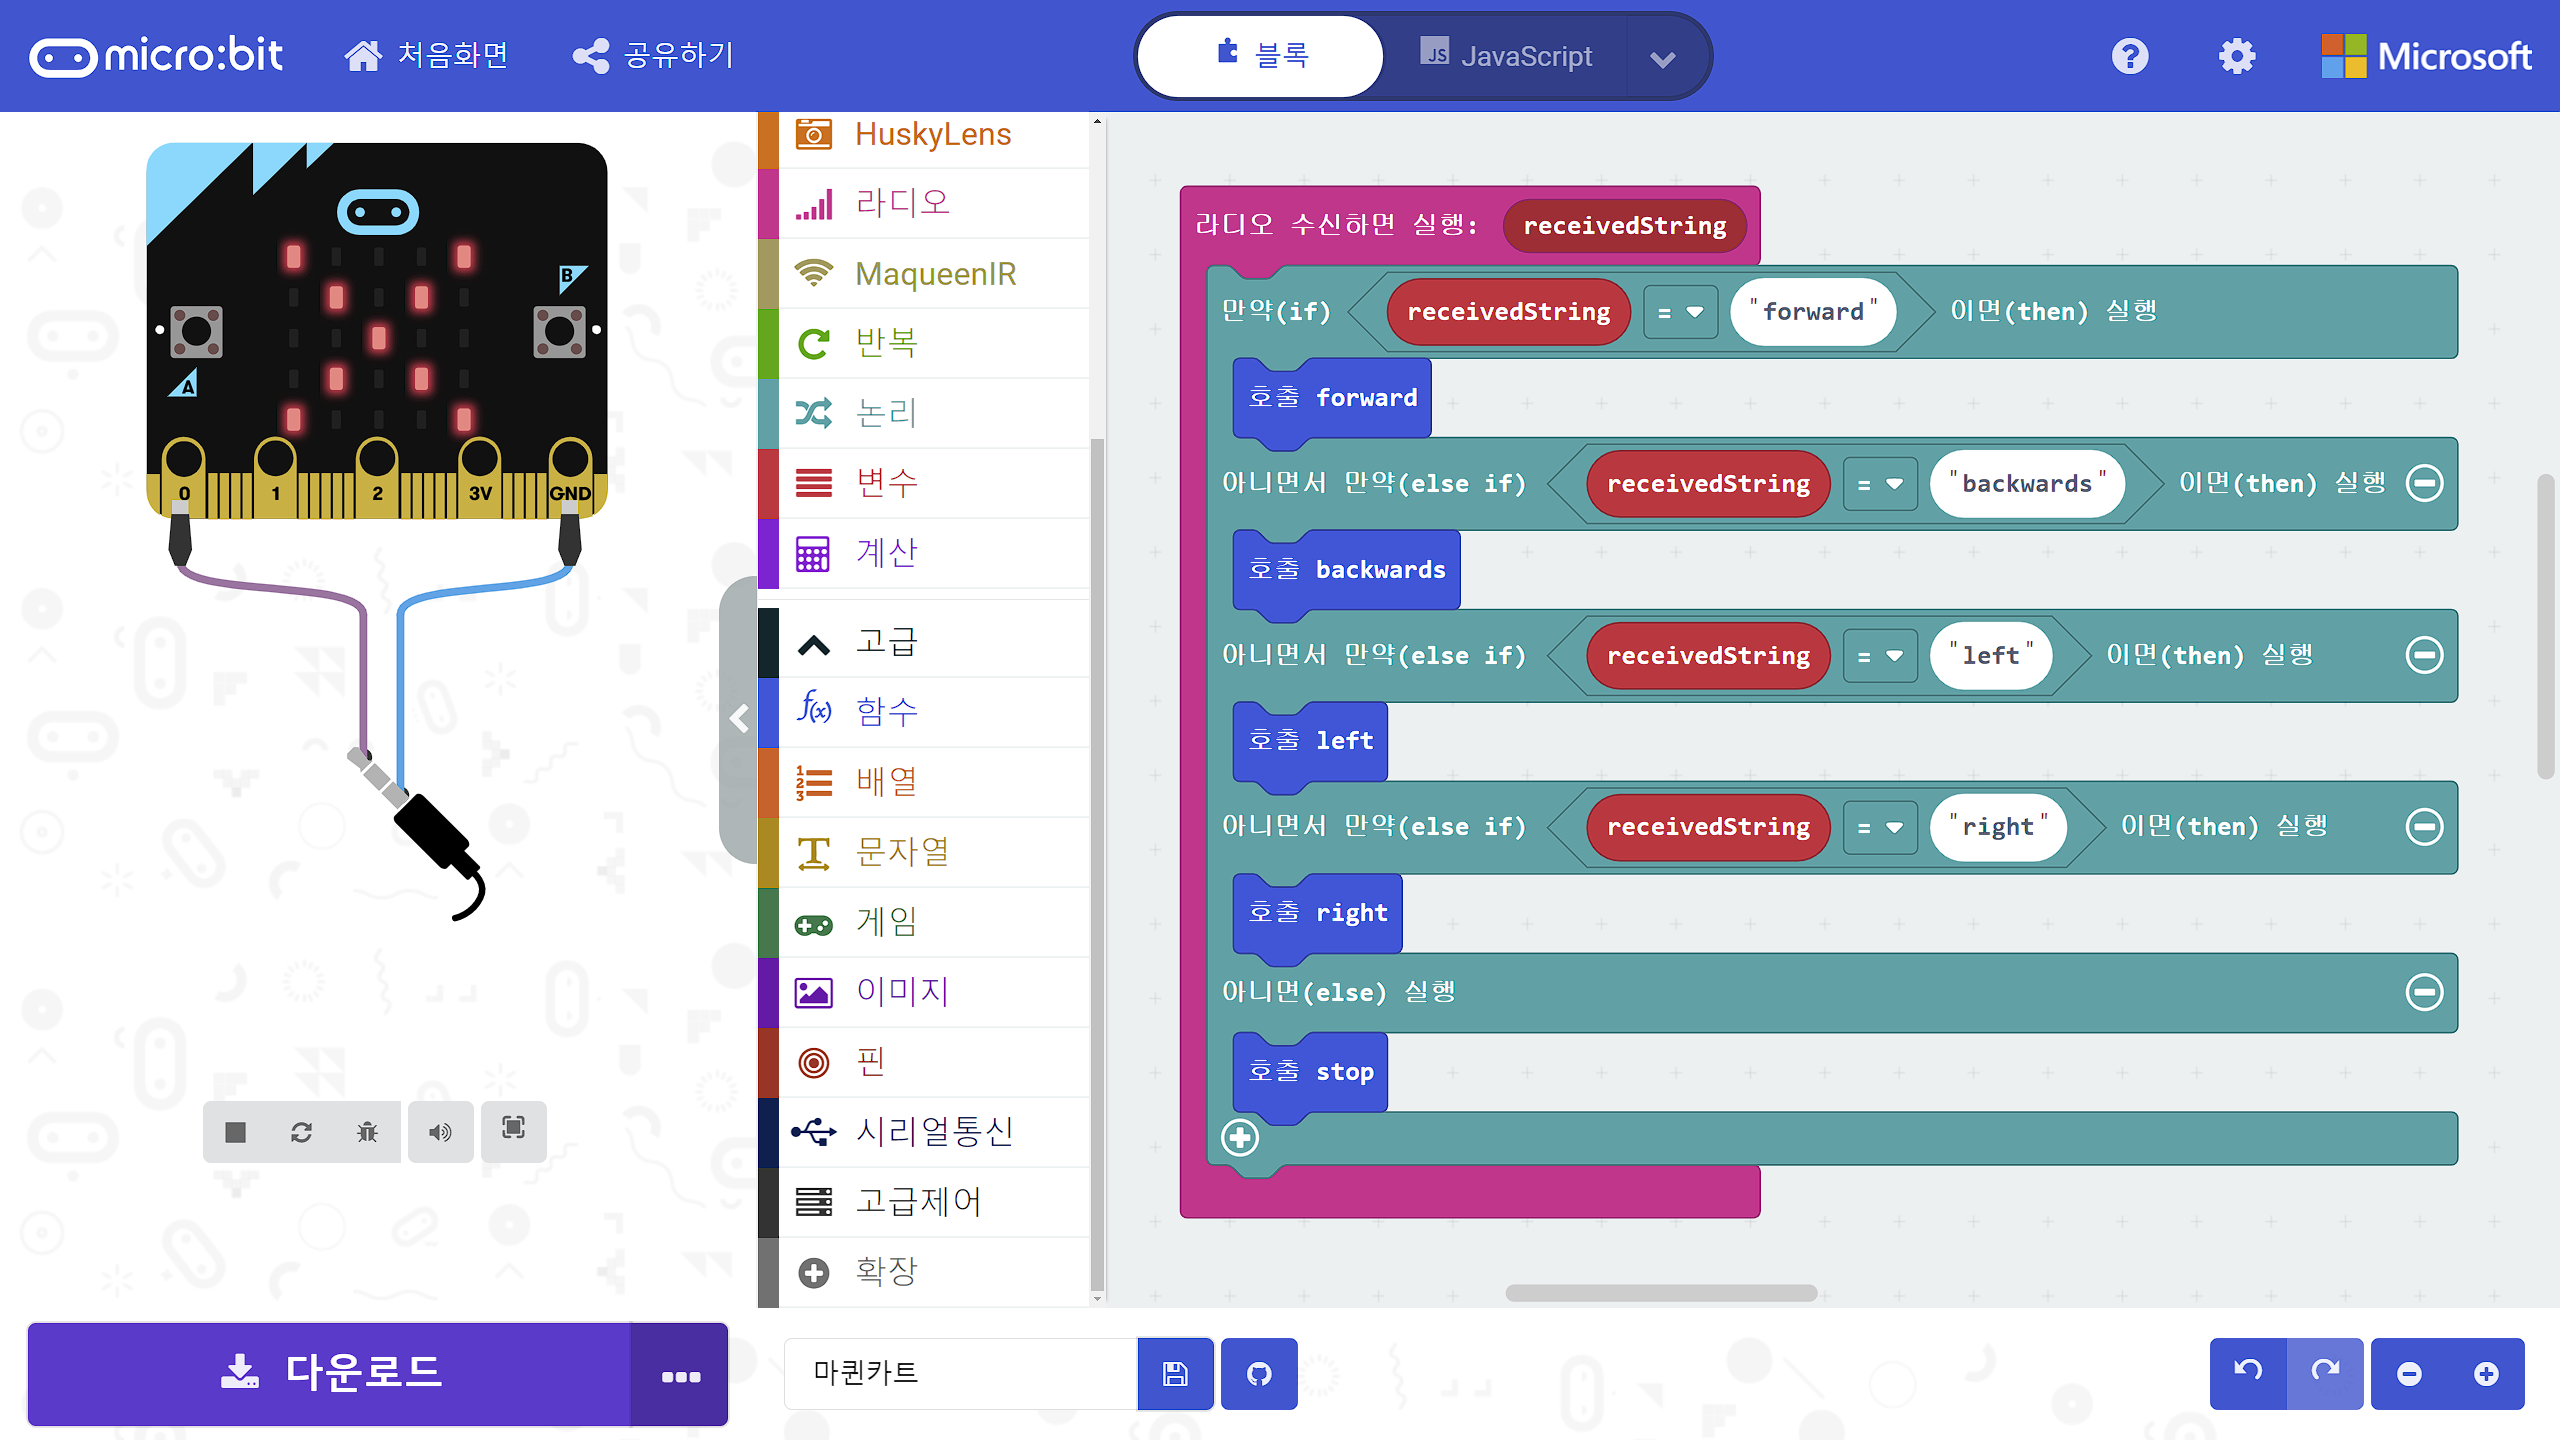The width and height of the screenshot is (2560, 1440).
Task: Stop the simulator
Action: tap(235, 1132)
